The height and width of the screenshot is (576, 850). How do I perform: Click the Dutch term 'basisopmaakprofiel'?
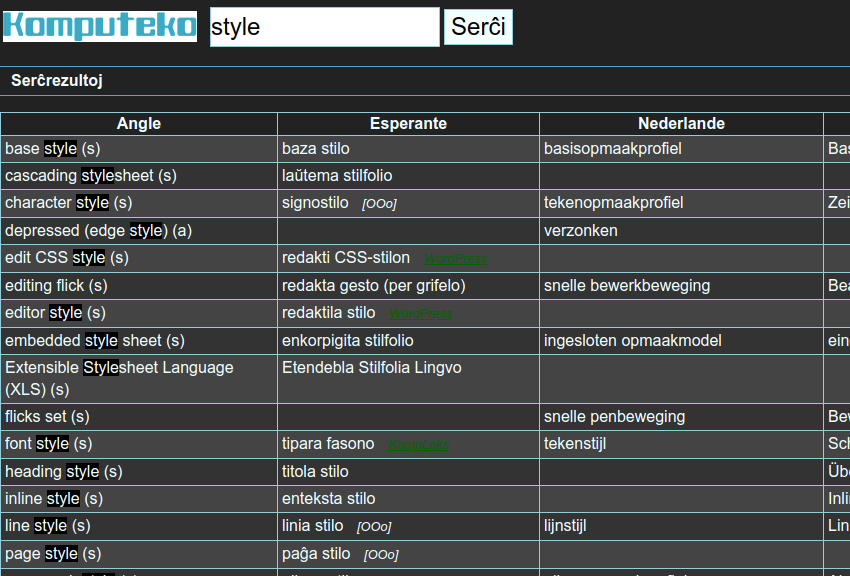tap(613, 148)
